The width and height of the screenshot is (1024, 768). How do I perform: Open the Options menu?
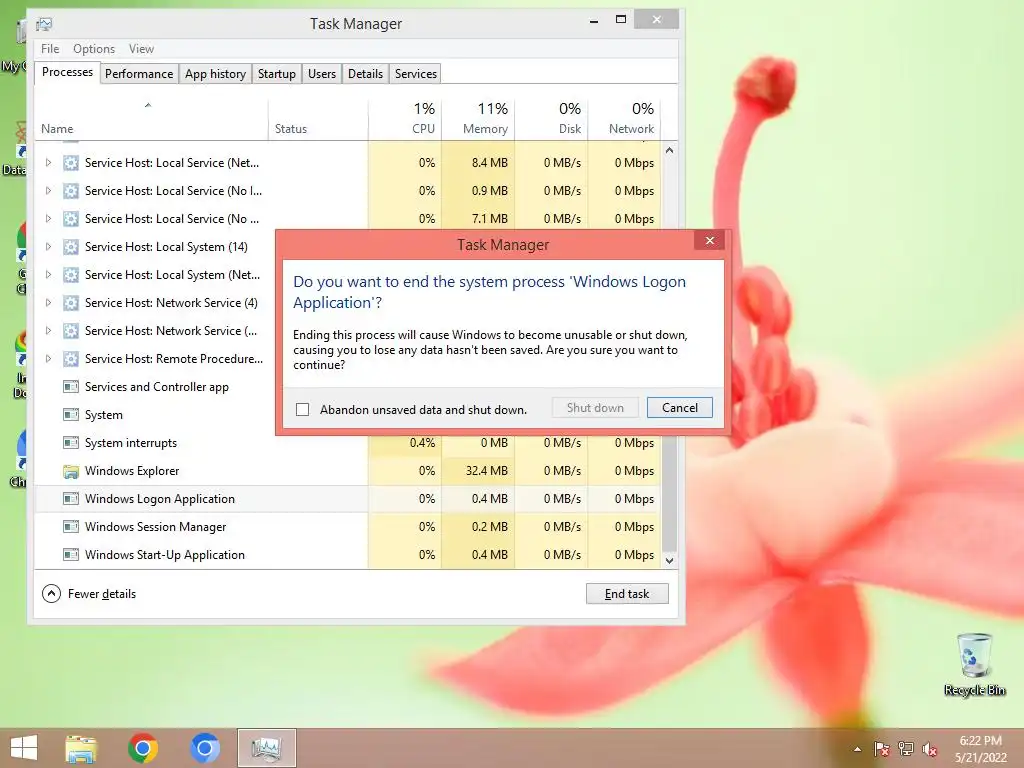coord(94,49)
